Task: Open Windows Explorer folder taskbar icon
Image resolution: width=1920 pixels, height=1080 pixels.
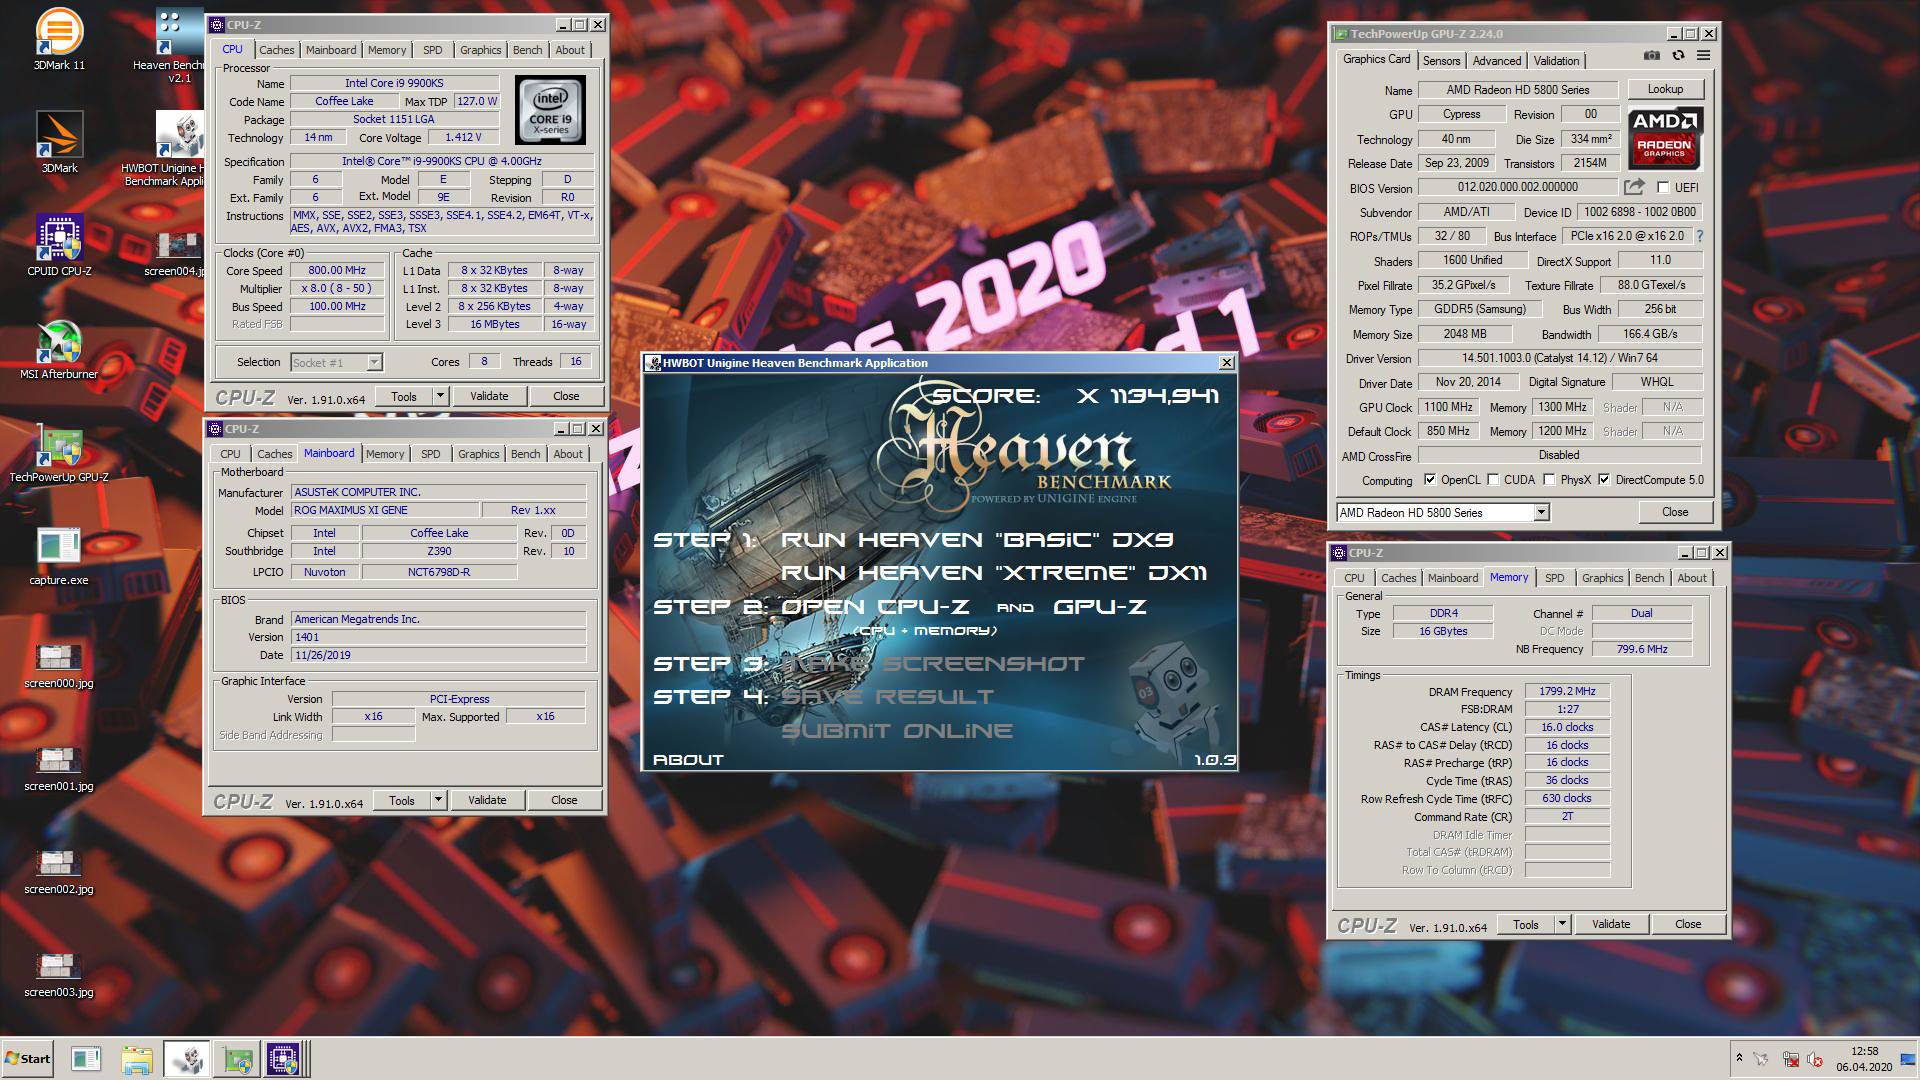Action: 137,1059
